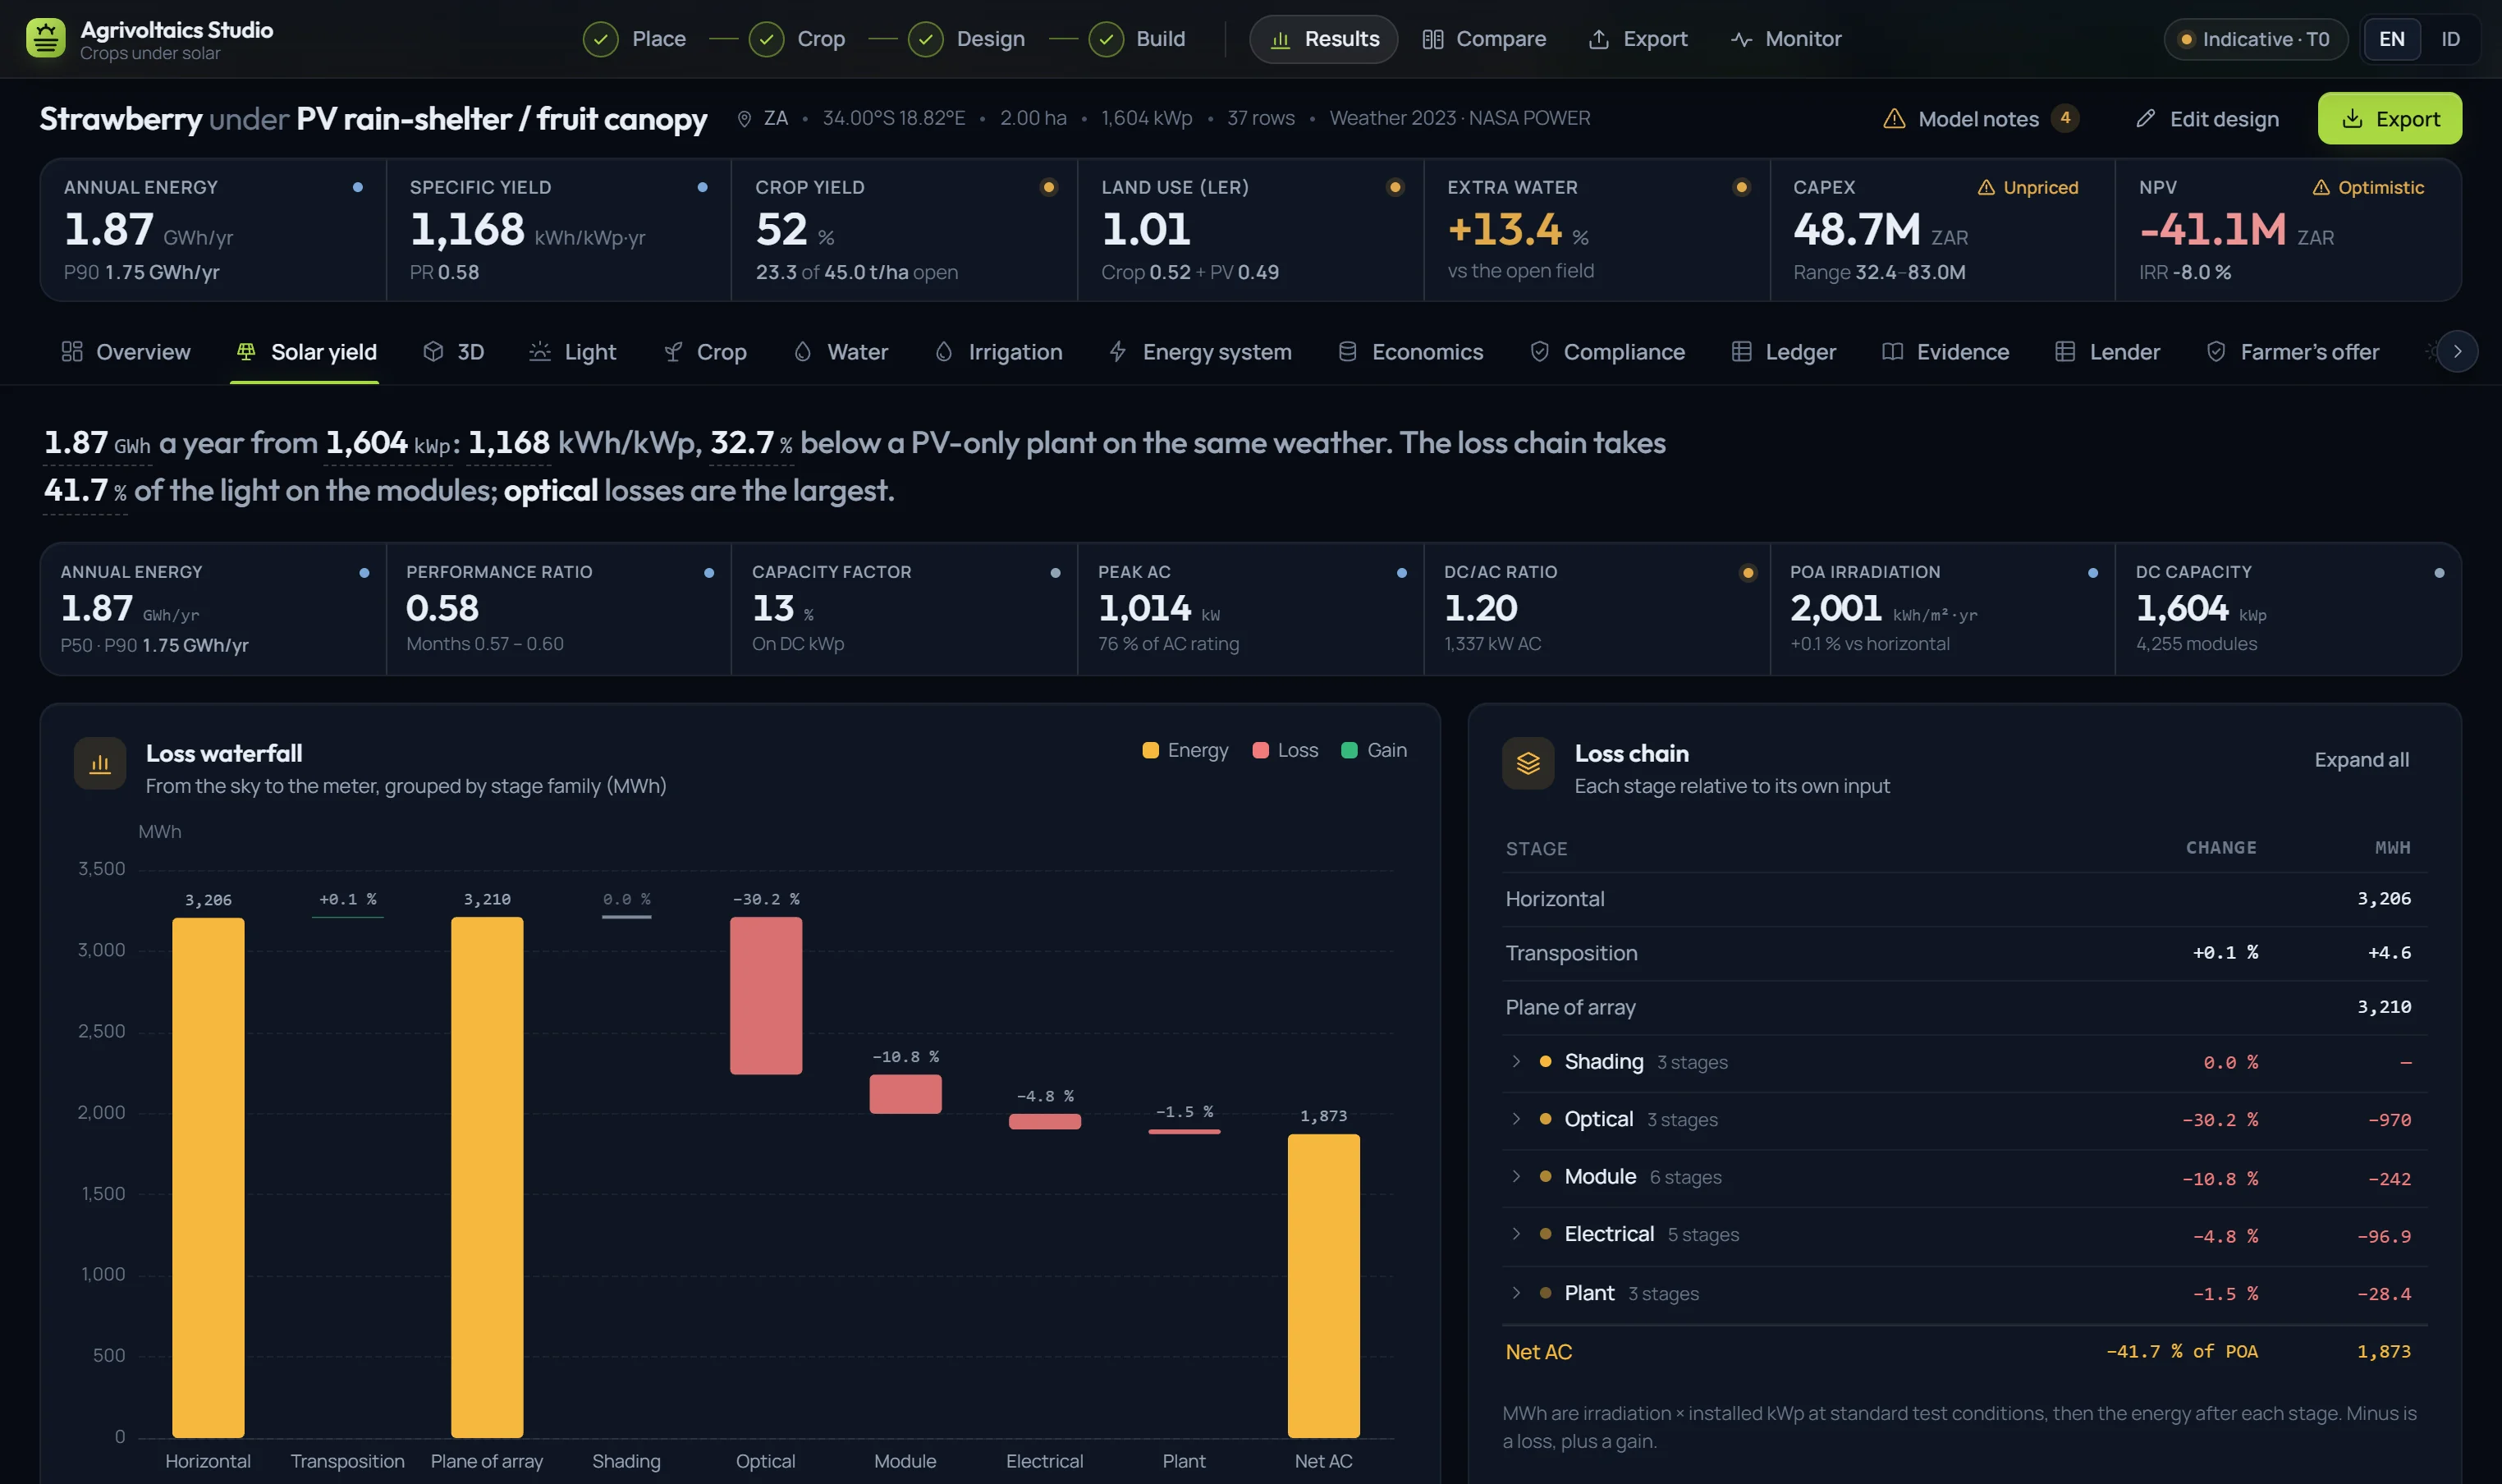This screenshot has height=1484, width=2502.
Task: Click the Monitor pulse icon
Action: 1741,39
